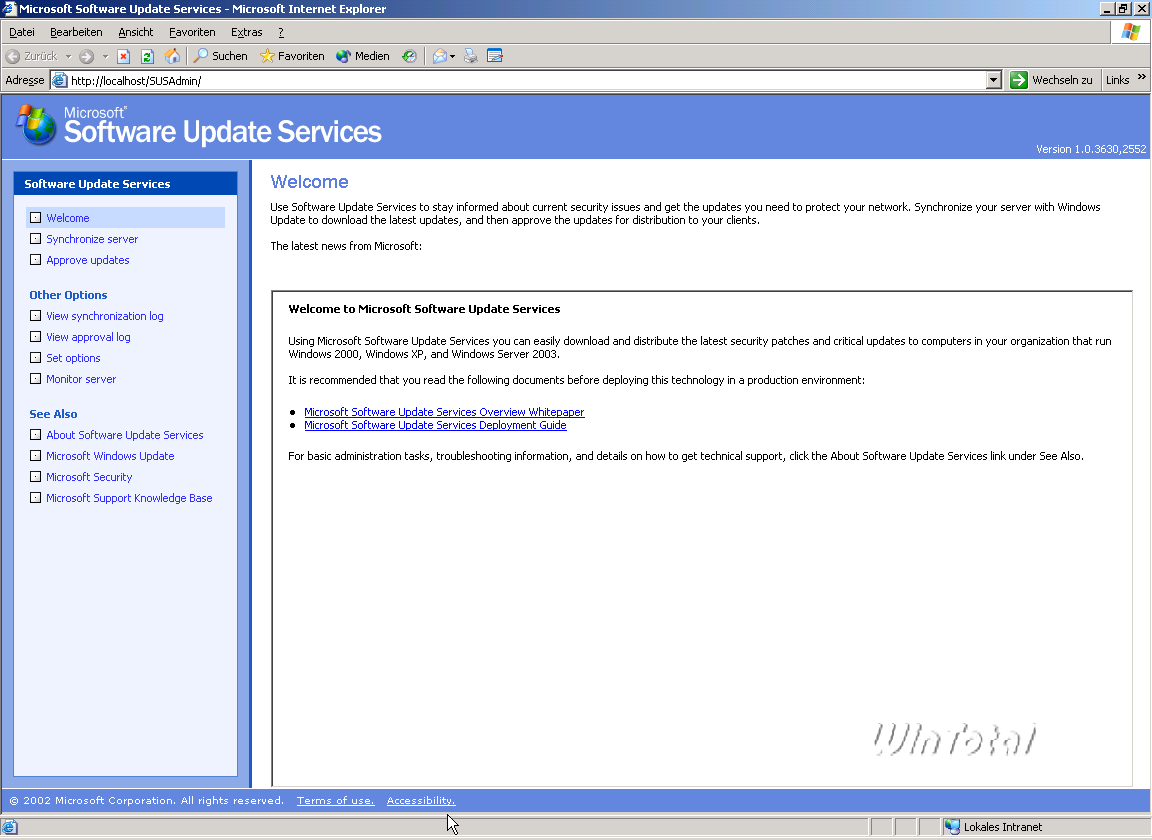1152x840 pixels.
Task: Open the Approve updates page
Action: 87,259
